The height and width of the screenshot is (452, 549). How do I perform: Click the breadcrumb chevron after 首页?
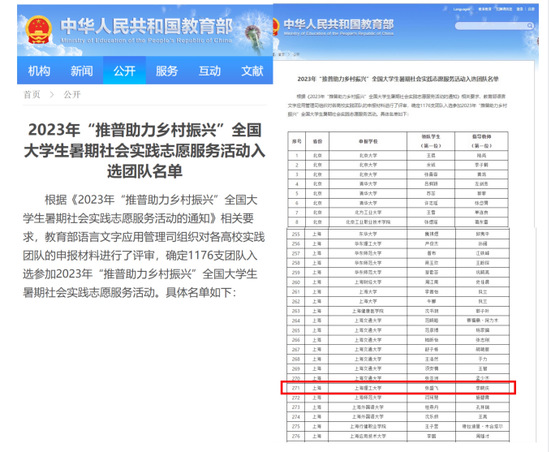point(52,95)
